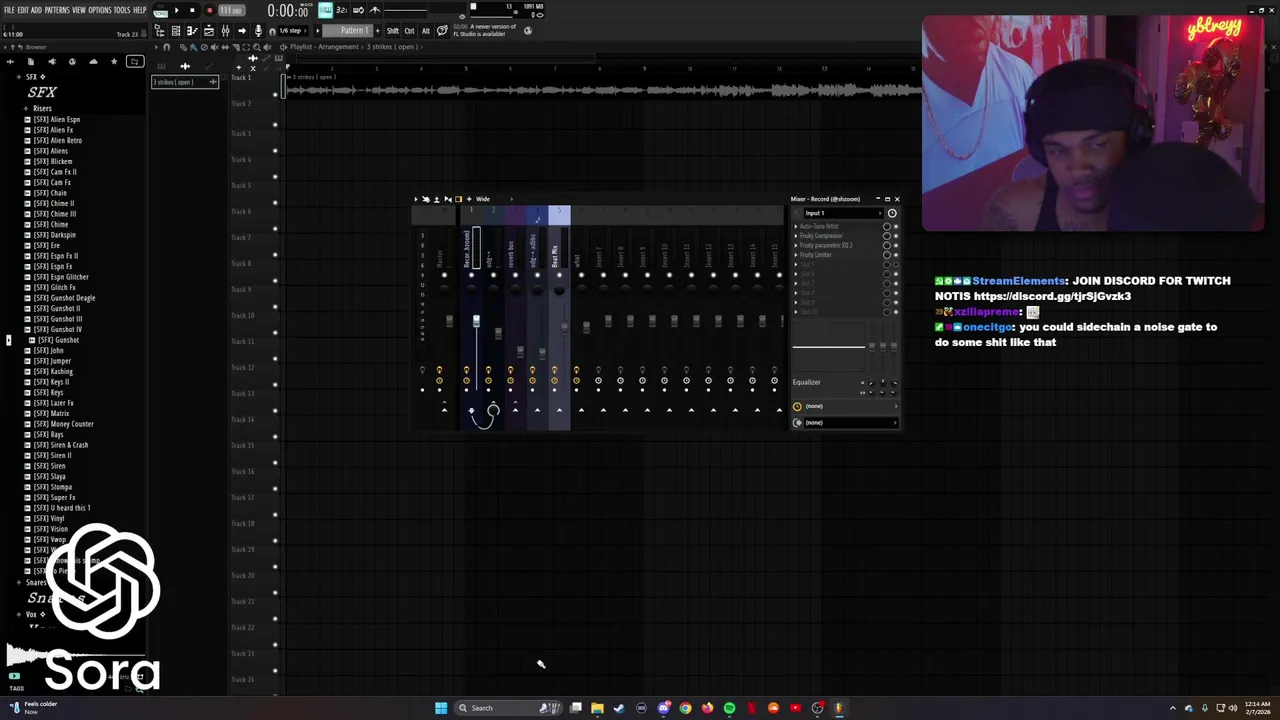Click the mixer latency clock icon

(892, 213)
